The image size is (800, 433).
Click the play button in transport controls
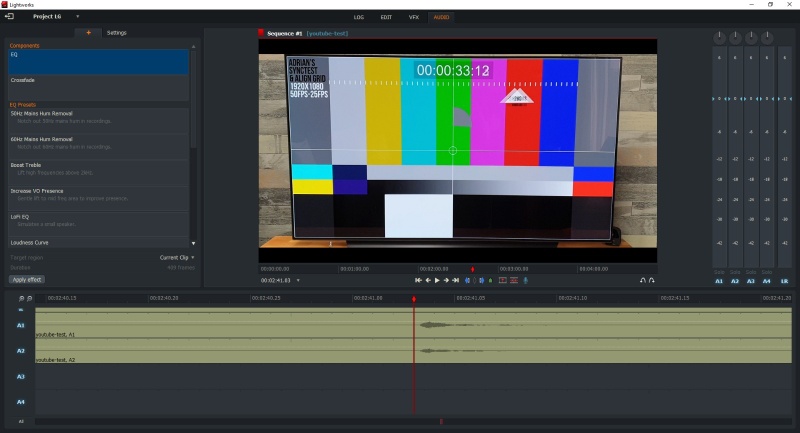(x=436, y=281)
